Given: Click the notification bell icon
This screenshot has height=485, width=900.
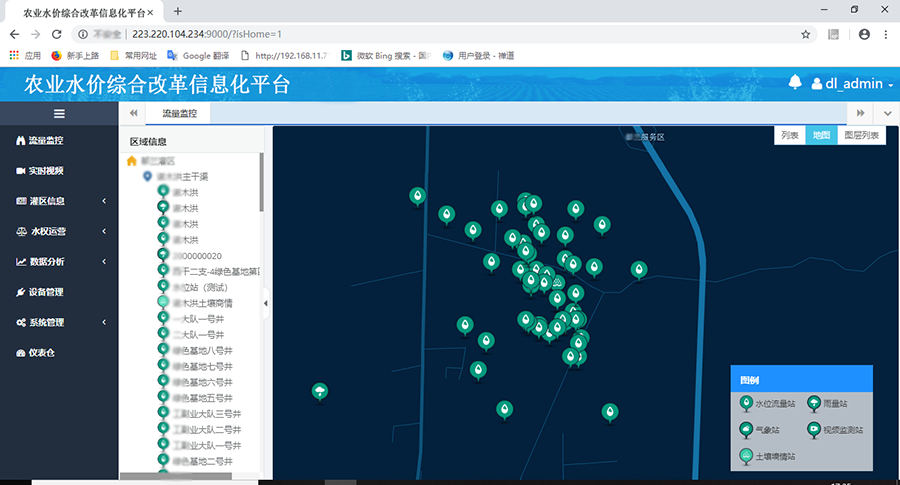Looking at the screenshot, I should [x=796, y=83].
